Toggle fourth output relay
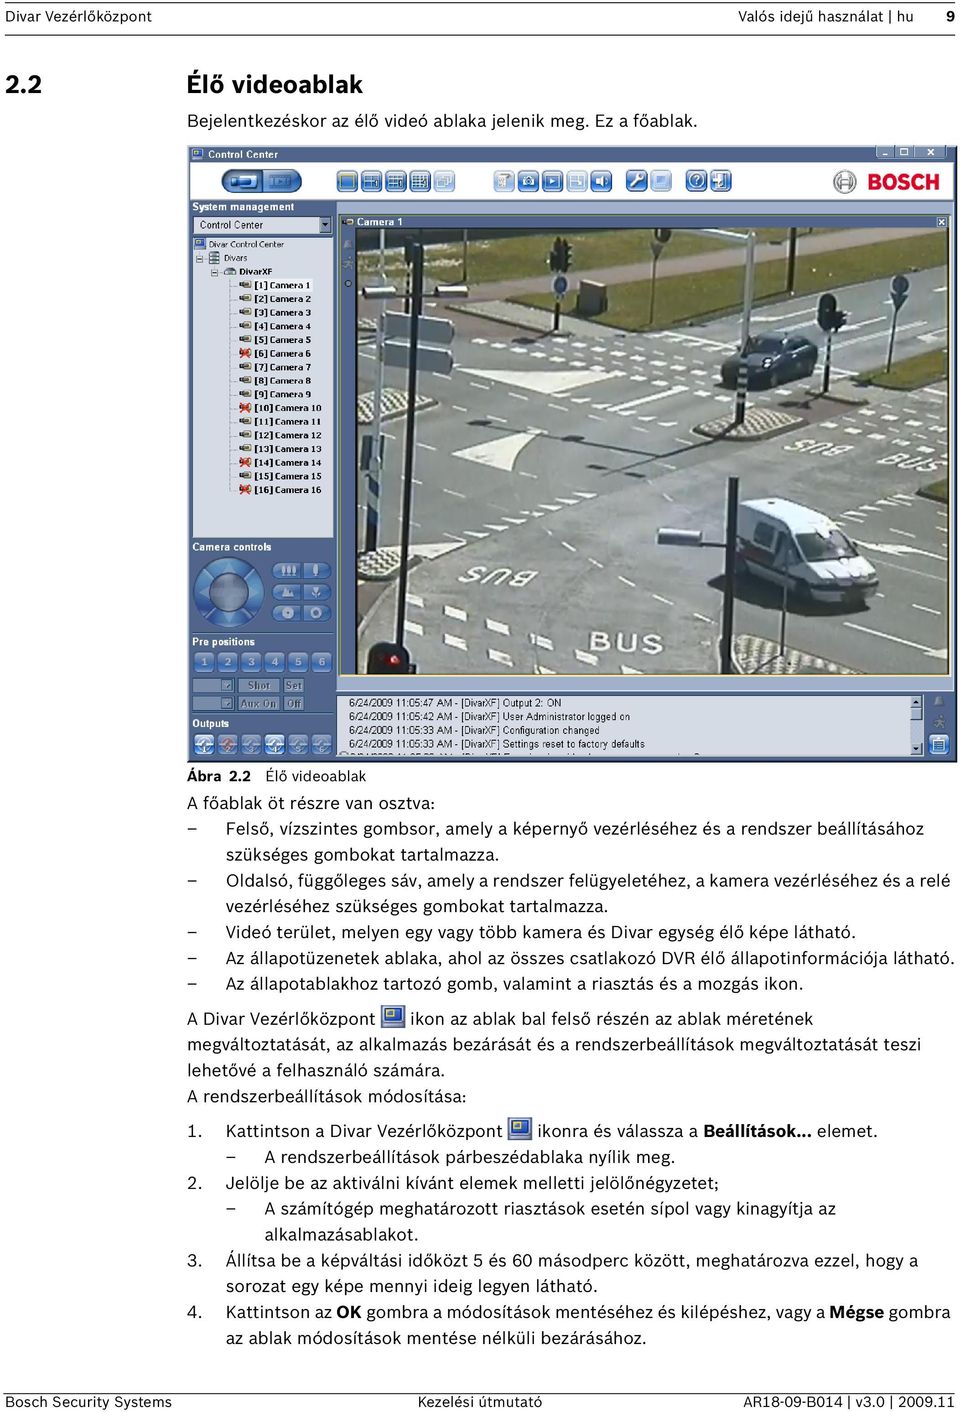Screen dimensions: 960x1412 tap(275, 744)
